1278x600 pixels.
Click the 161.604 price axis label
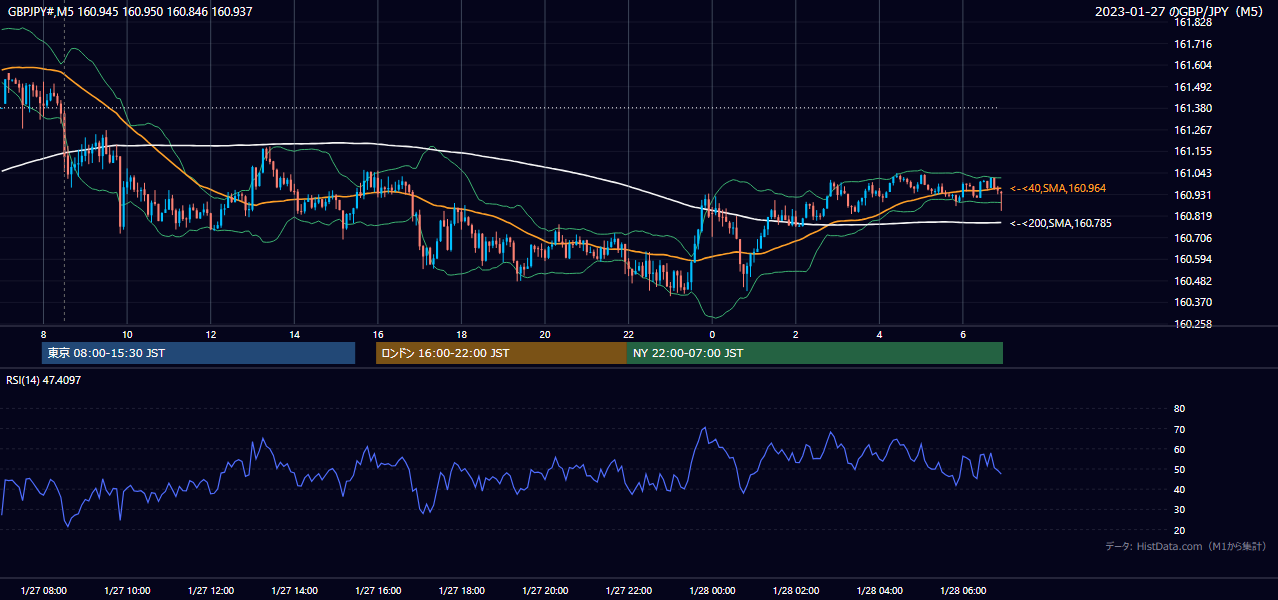1192,65
